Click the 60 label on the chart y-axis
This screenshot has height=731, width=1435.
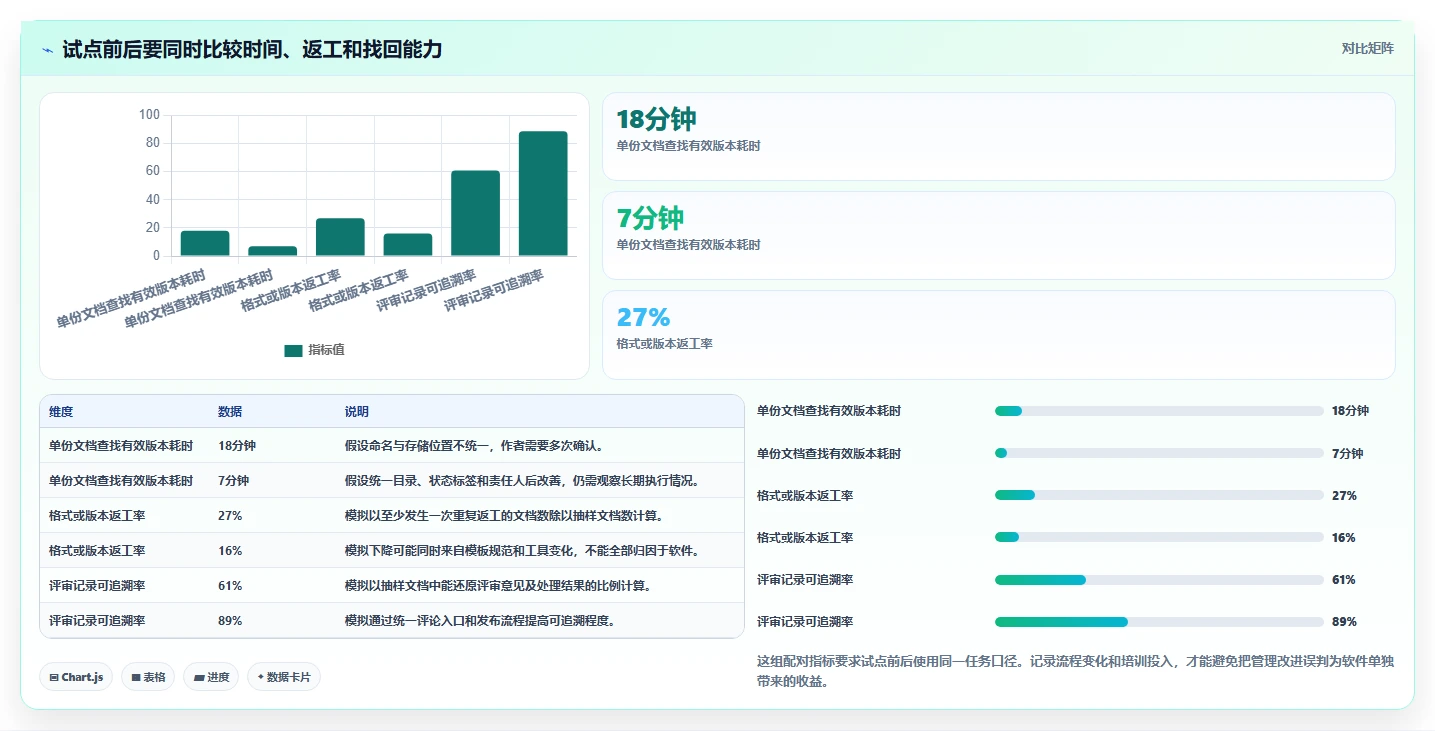point(152,171)
